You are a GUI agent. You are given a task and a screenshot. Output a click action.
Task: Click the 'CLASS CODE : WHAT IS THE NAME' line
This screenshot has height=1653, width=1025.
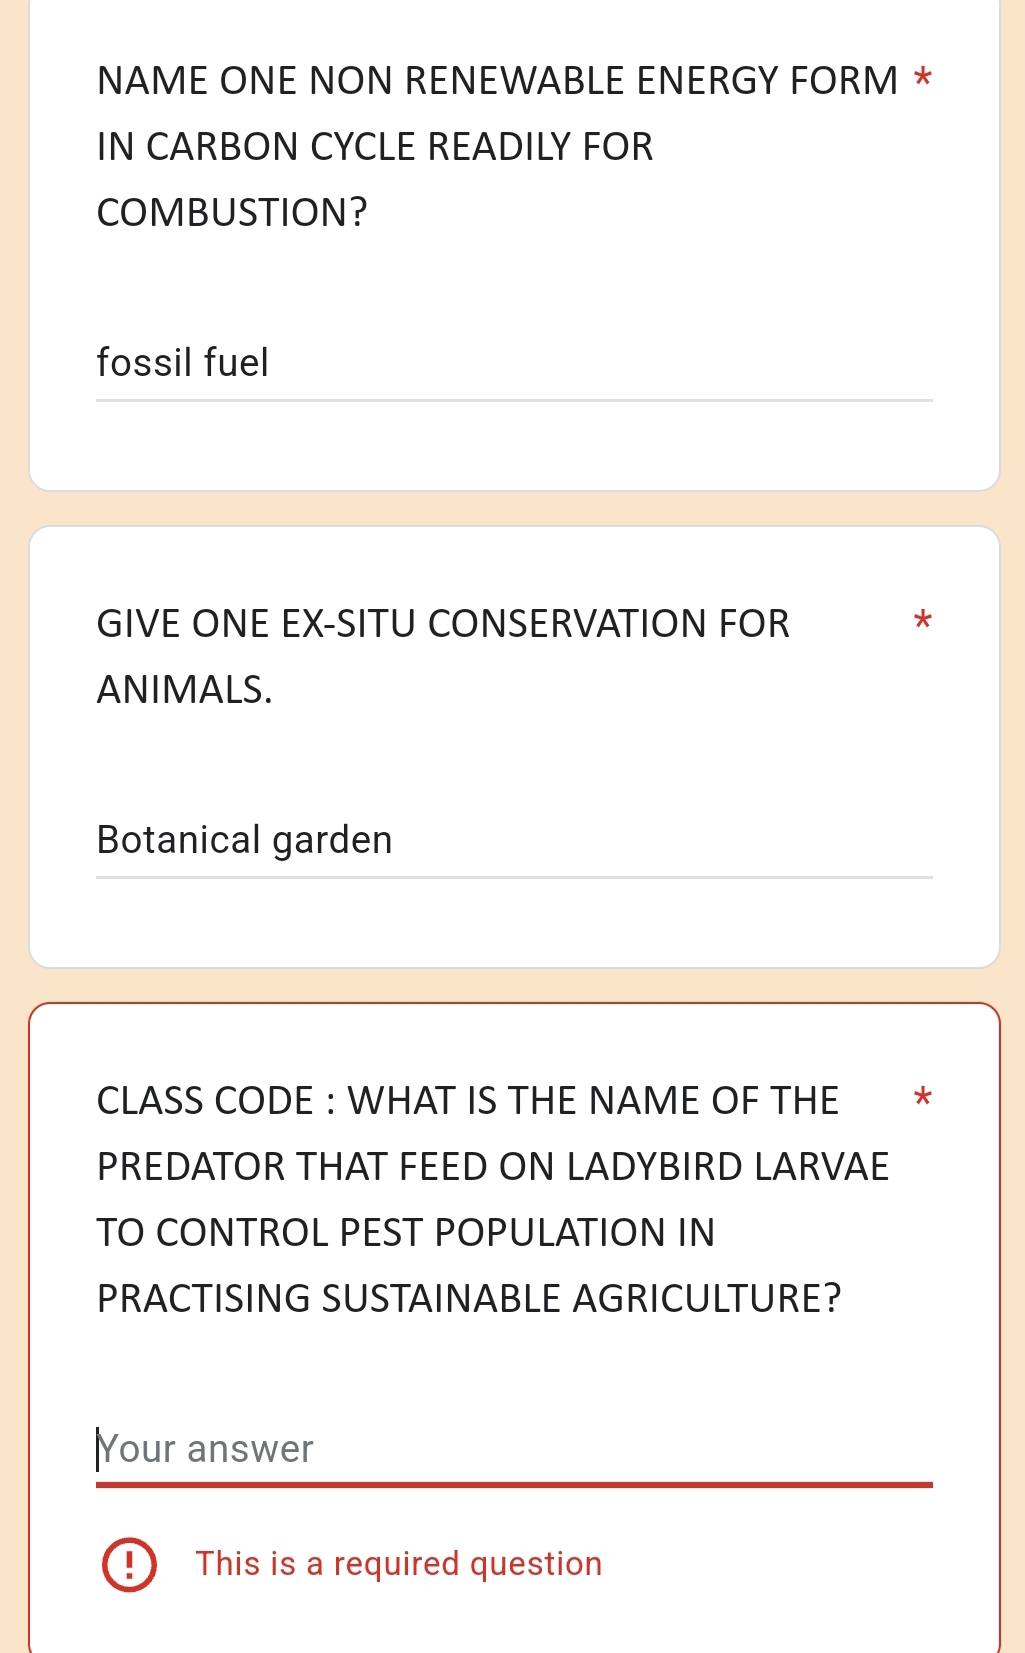467,1101
